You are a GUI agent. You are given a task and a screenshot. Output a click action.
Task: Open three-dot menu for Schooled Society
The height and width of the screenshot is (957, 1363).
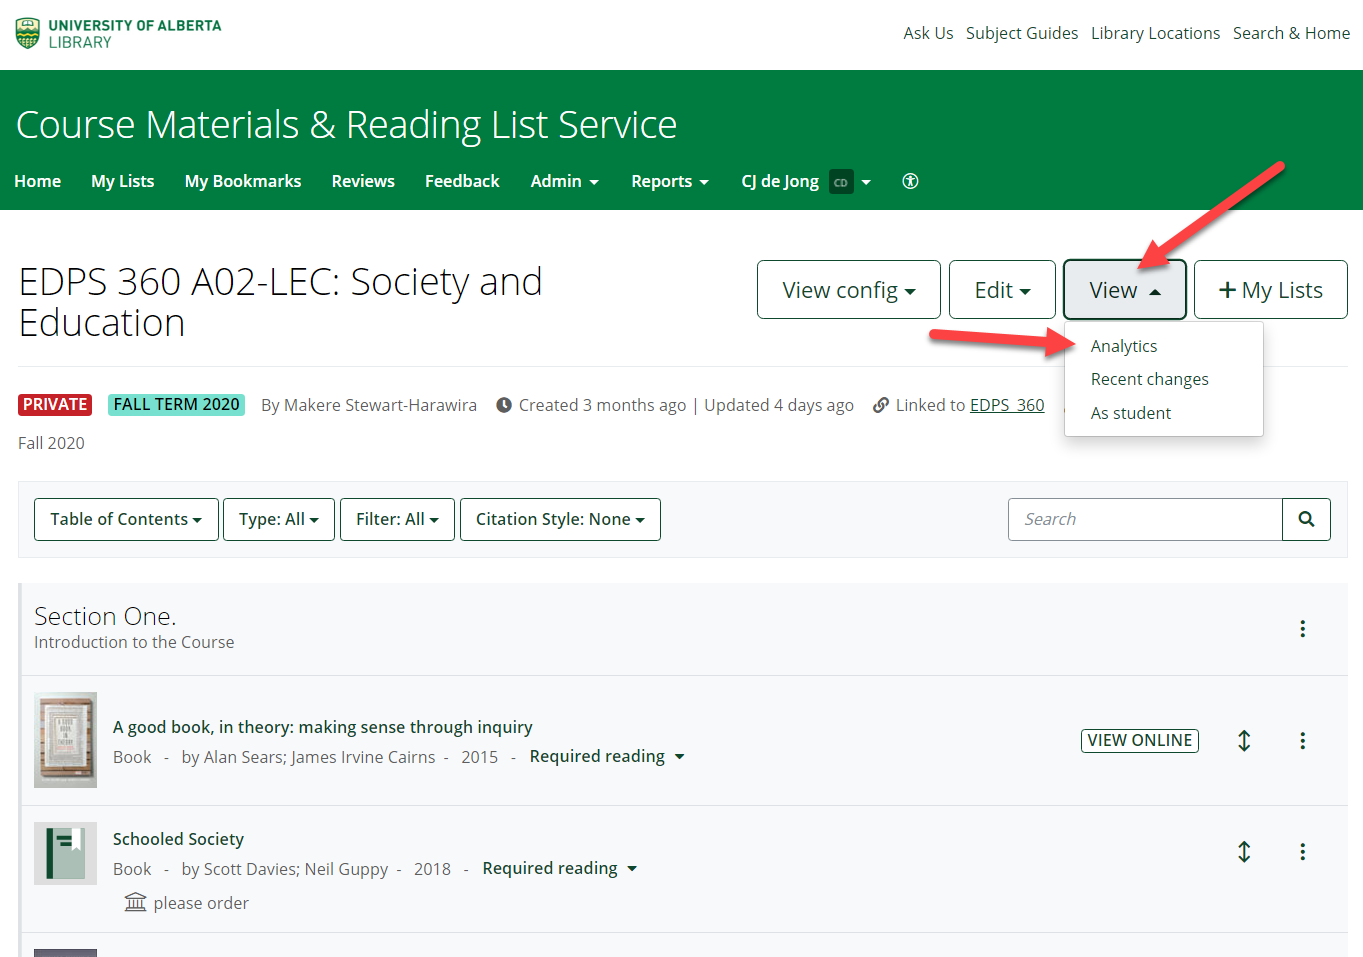[1302, 852]
